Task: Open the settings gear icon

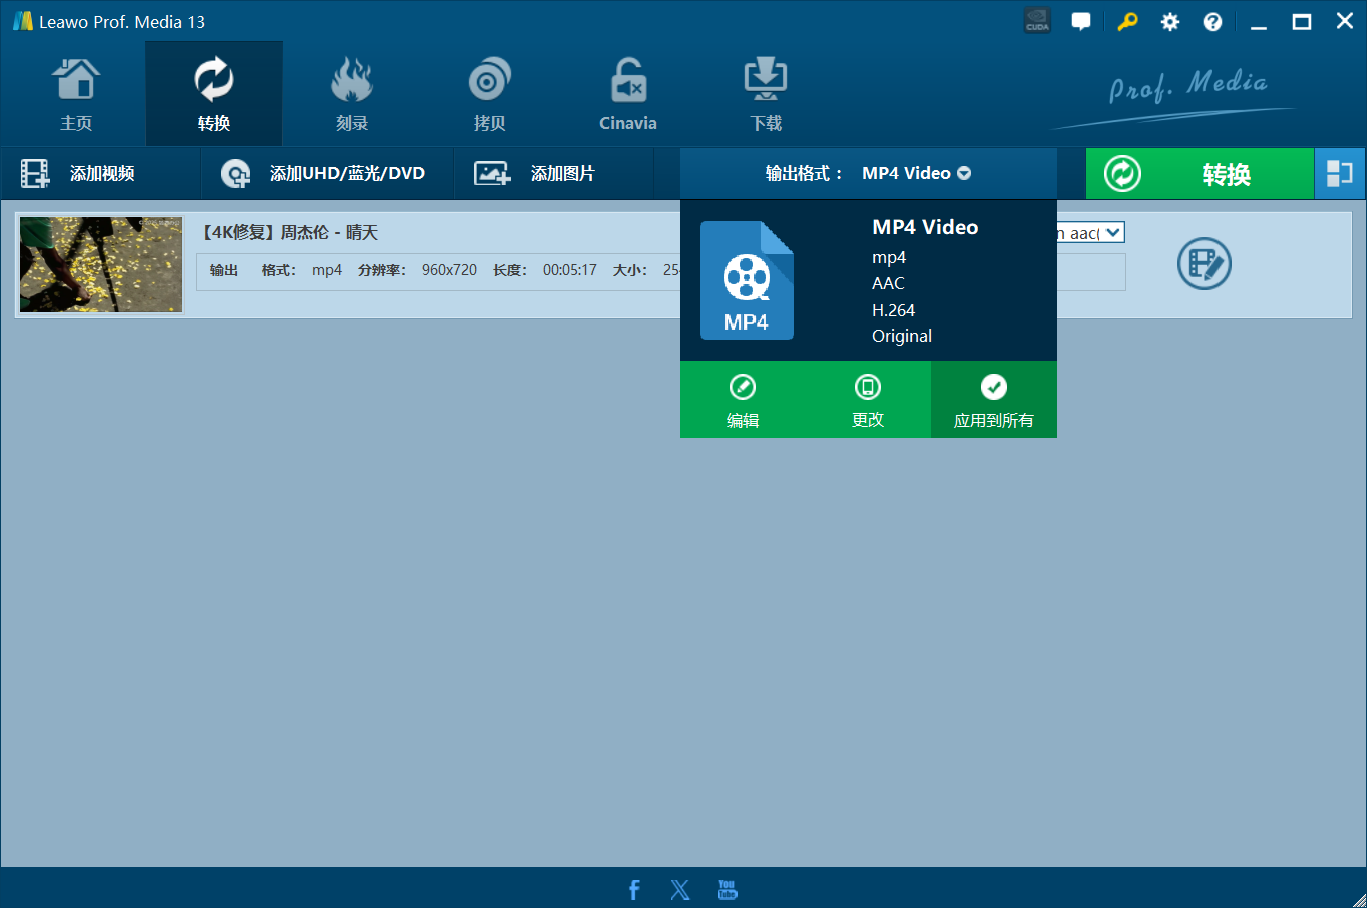Action: tap(1169, 22)
